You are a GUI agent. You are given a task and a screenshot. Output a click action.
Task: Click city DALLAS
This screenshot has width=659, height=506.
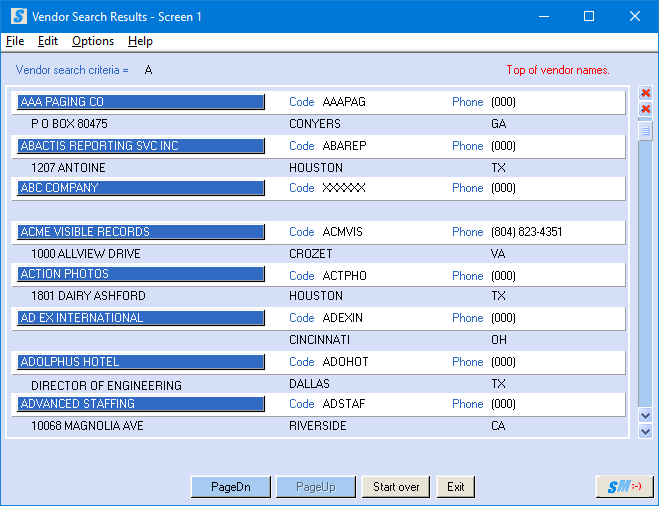[x=309, y=384]
